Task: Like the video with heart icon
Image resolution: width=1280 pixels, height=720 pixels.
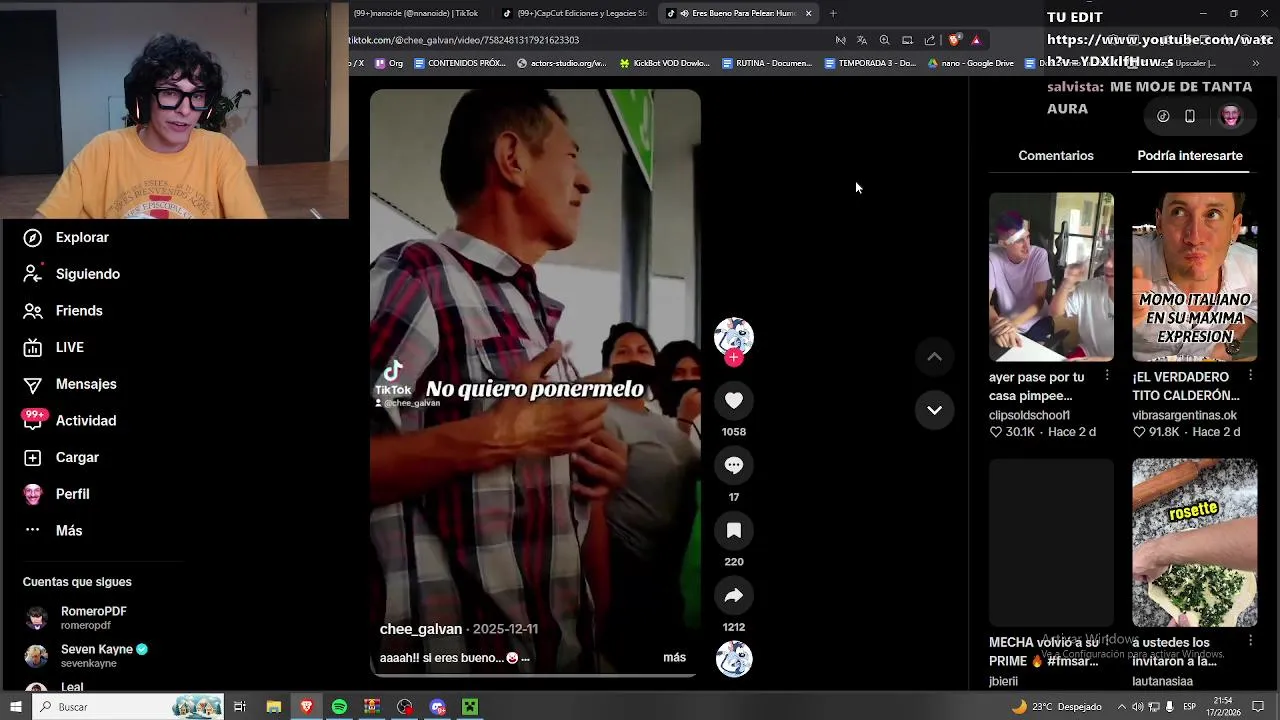Action: tap(734, 400)
